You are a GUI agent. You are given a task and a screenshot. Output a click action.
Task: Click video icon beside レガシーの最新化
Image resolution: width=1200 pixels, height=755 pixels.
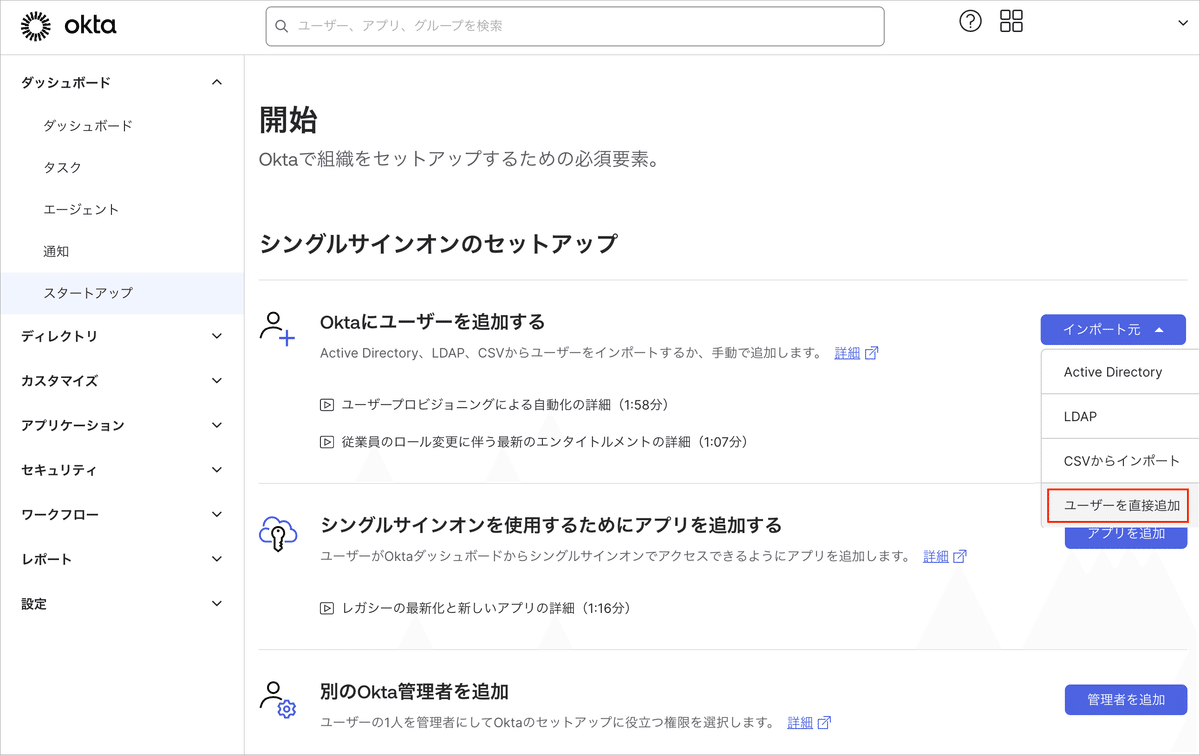326,607
